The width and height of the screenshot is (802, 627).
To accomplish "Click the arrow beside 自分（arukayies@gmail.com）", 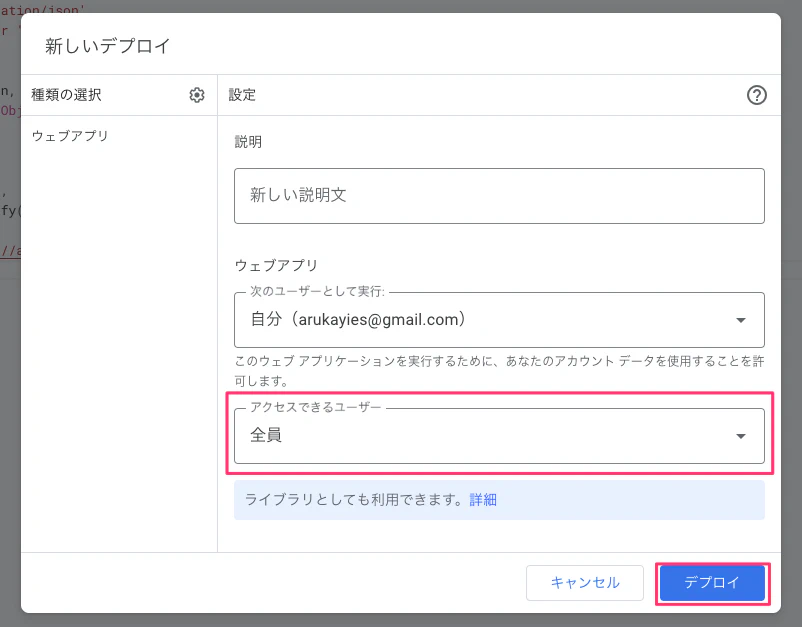I will coord(740,321).
